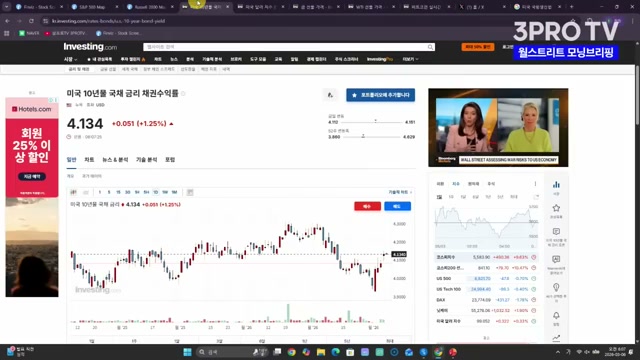Viewport: 640px width, 360px height.
Task: Open three-dot menu in indices widget
Action: coord(535,184)
